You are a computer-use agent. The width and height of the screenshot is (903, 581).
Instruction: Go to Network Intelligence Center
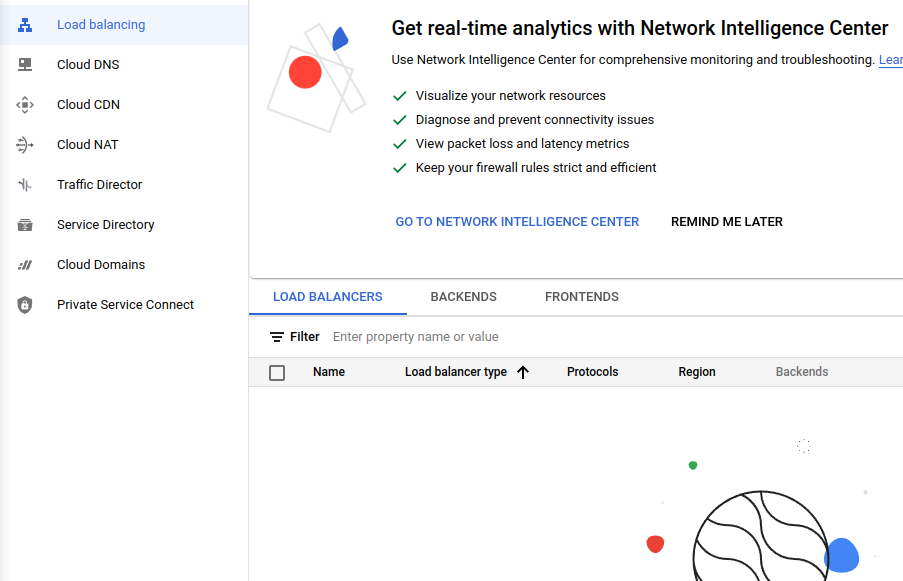pyautogui.click(x=517, y=222)
